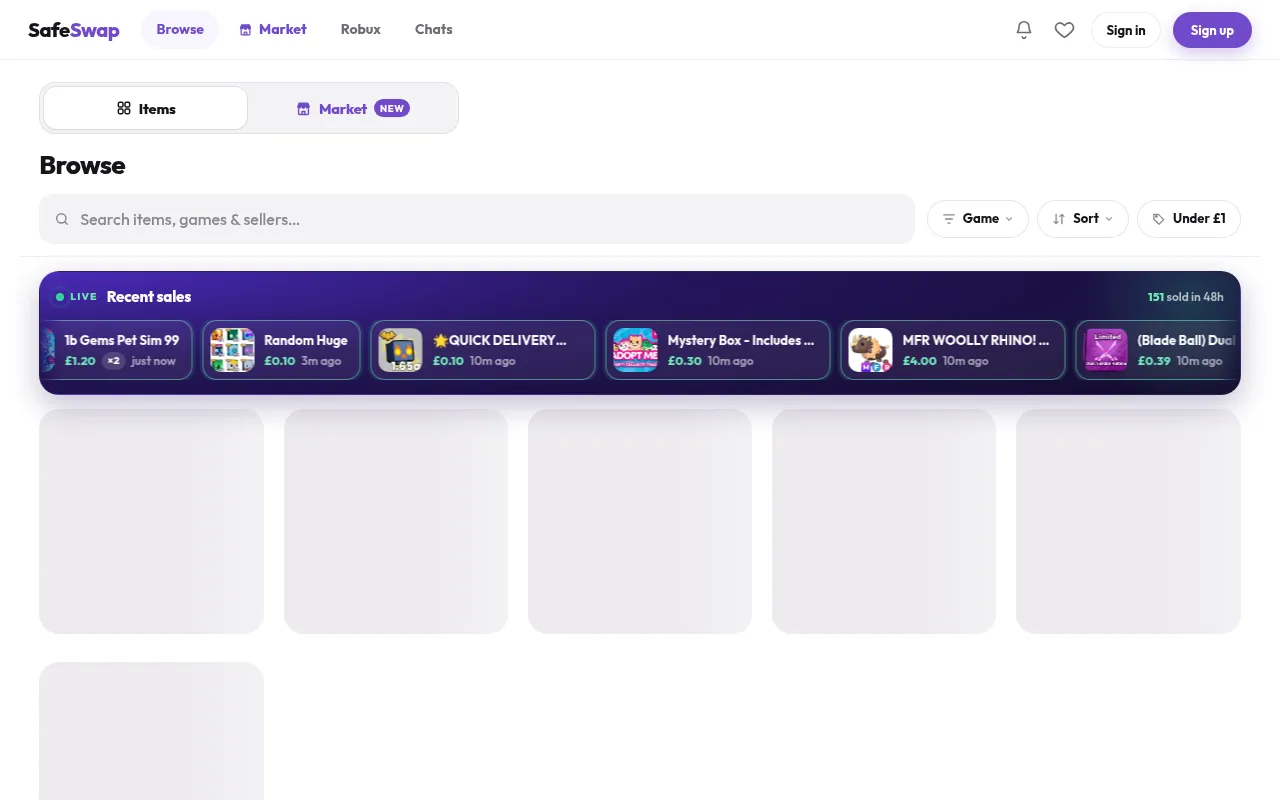The width and height of the screenshot is (1280, 800).
Task: Click the Browse page heading
Action: click(82, 166)
